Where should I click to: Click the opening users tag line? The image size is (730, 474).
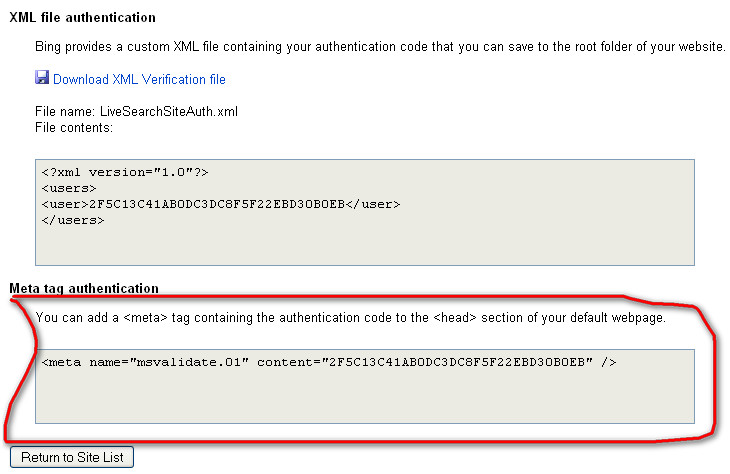[x=69, y=188]
